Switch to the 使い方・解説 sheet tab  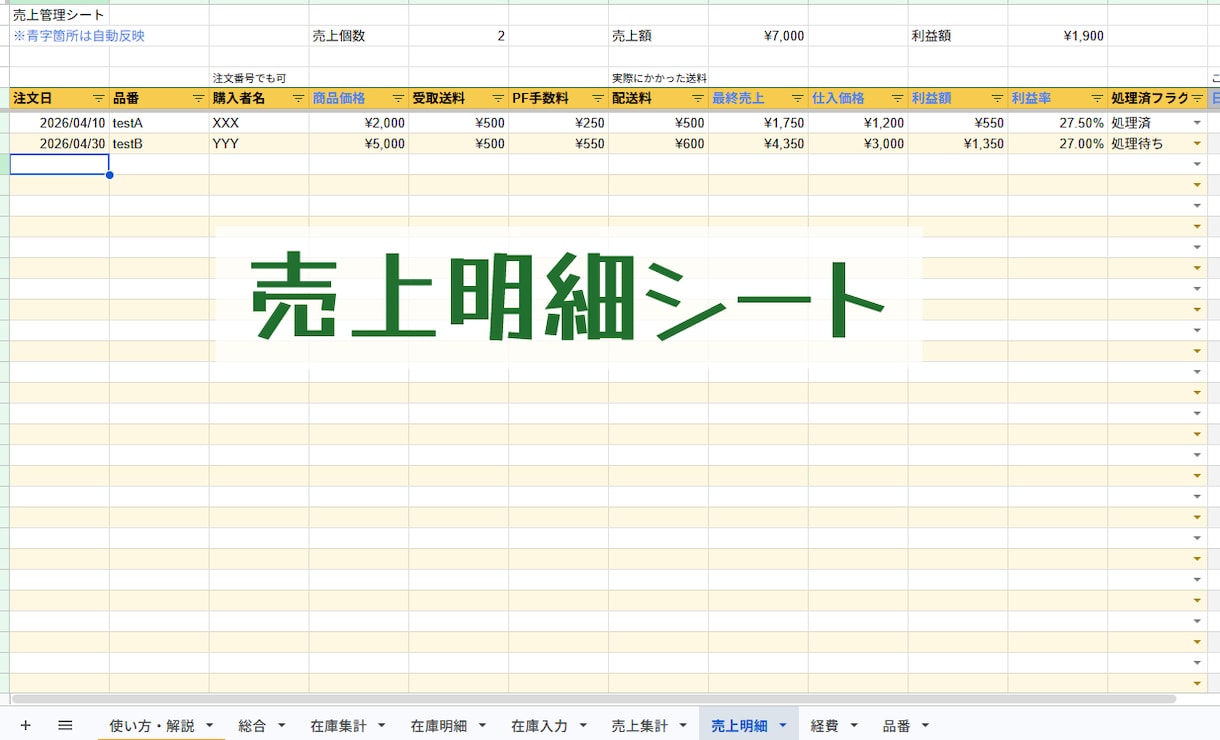[152, 726]
